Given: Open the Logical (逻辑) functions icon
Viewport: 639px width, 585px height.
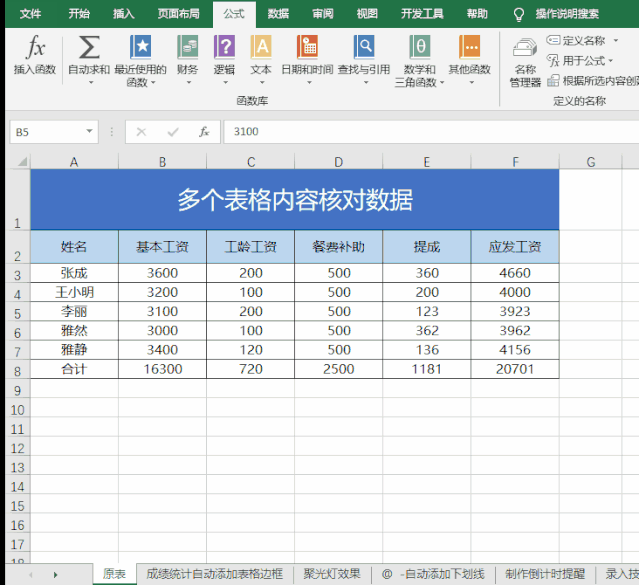Looking at the screenshot, I should pos(224,47).
